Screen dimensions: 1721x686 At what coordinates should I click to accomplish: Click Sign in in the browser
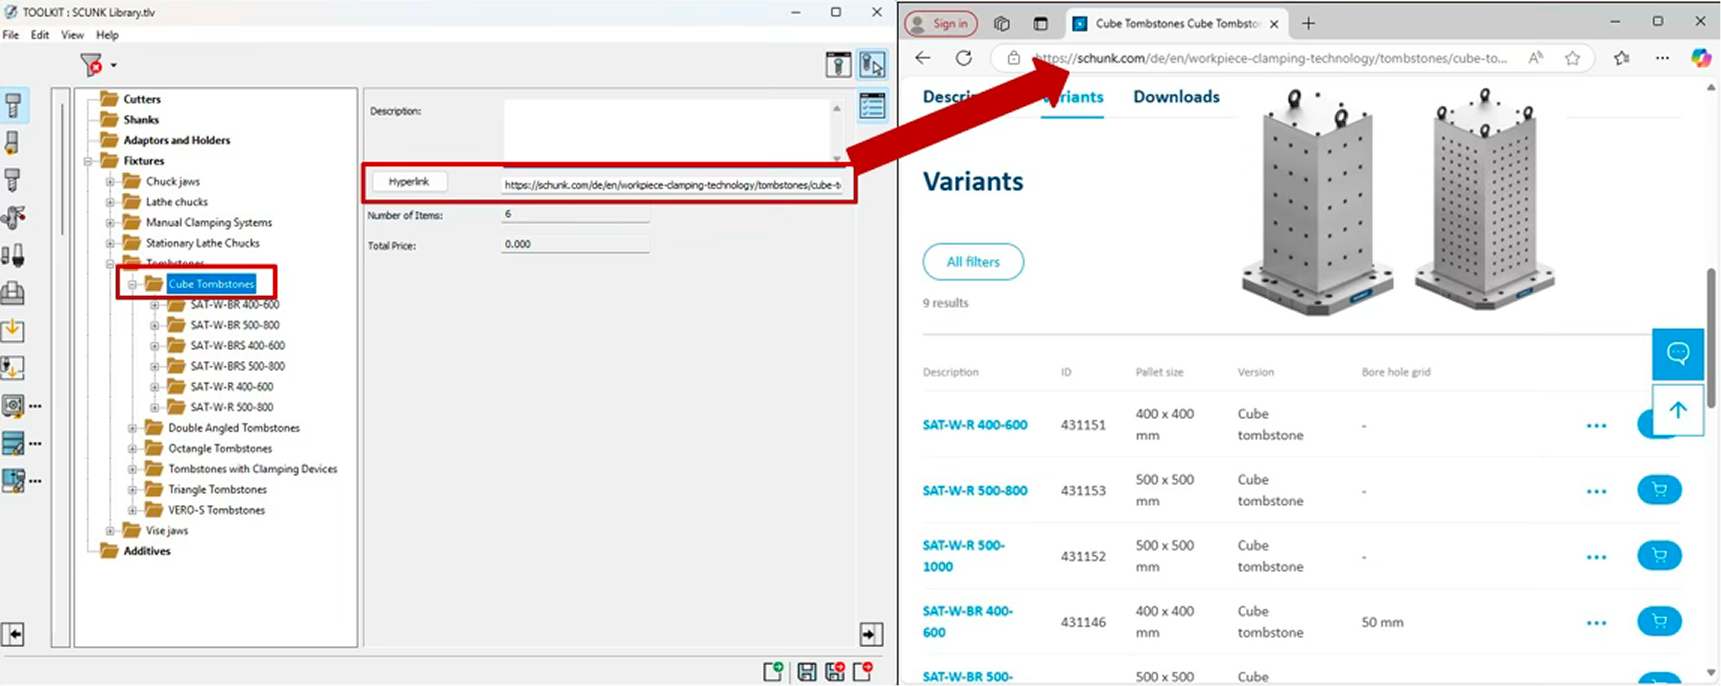pos(941,23)
